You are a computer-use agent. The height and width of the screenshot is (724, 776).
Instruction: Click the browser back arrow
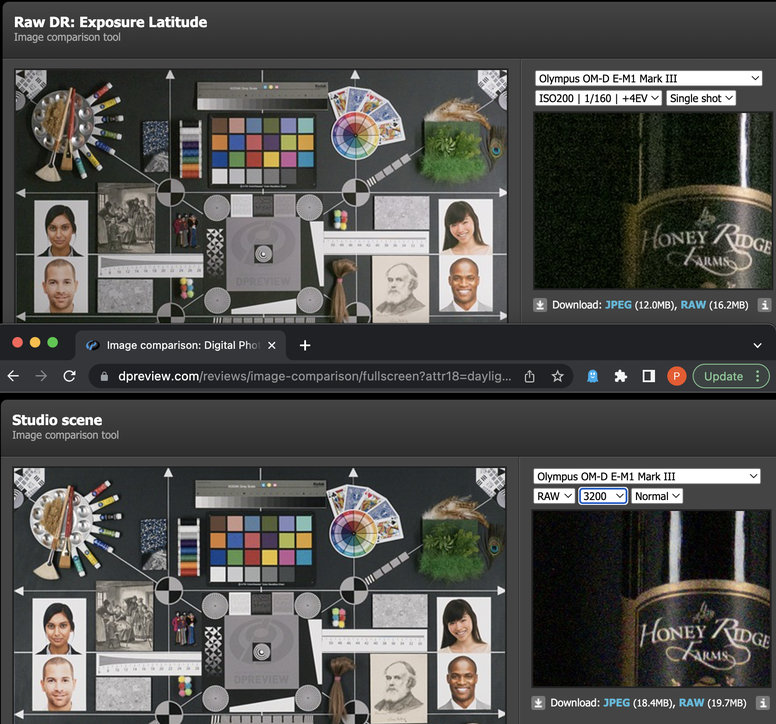pyautogui.click(x=14, y=376)
